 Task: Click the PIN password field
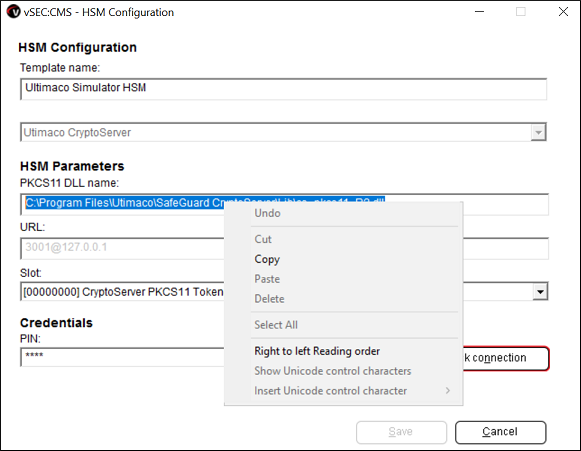122,357
